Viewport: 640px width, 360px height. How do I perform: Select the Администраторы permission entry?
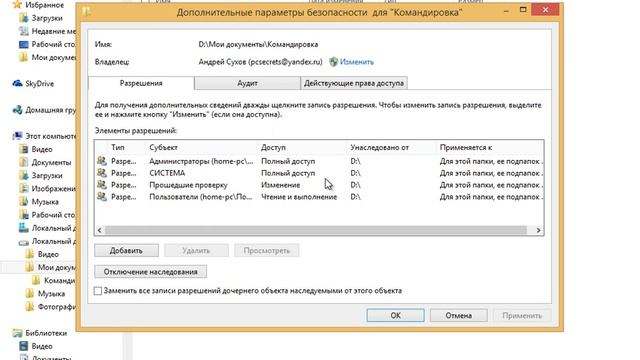[319, 161]
